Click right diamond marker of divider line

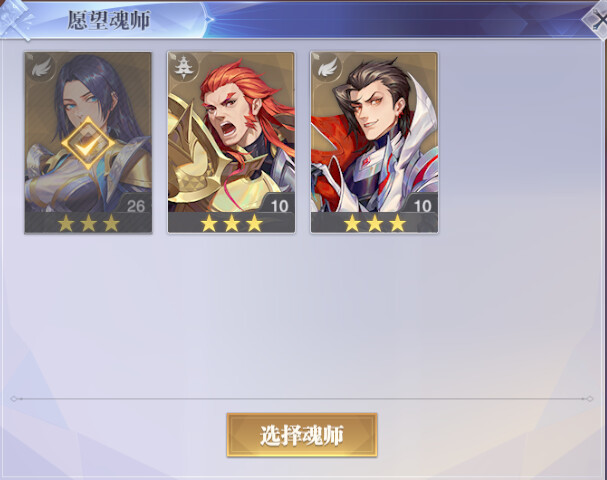tap(590, 399)
